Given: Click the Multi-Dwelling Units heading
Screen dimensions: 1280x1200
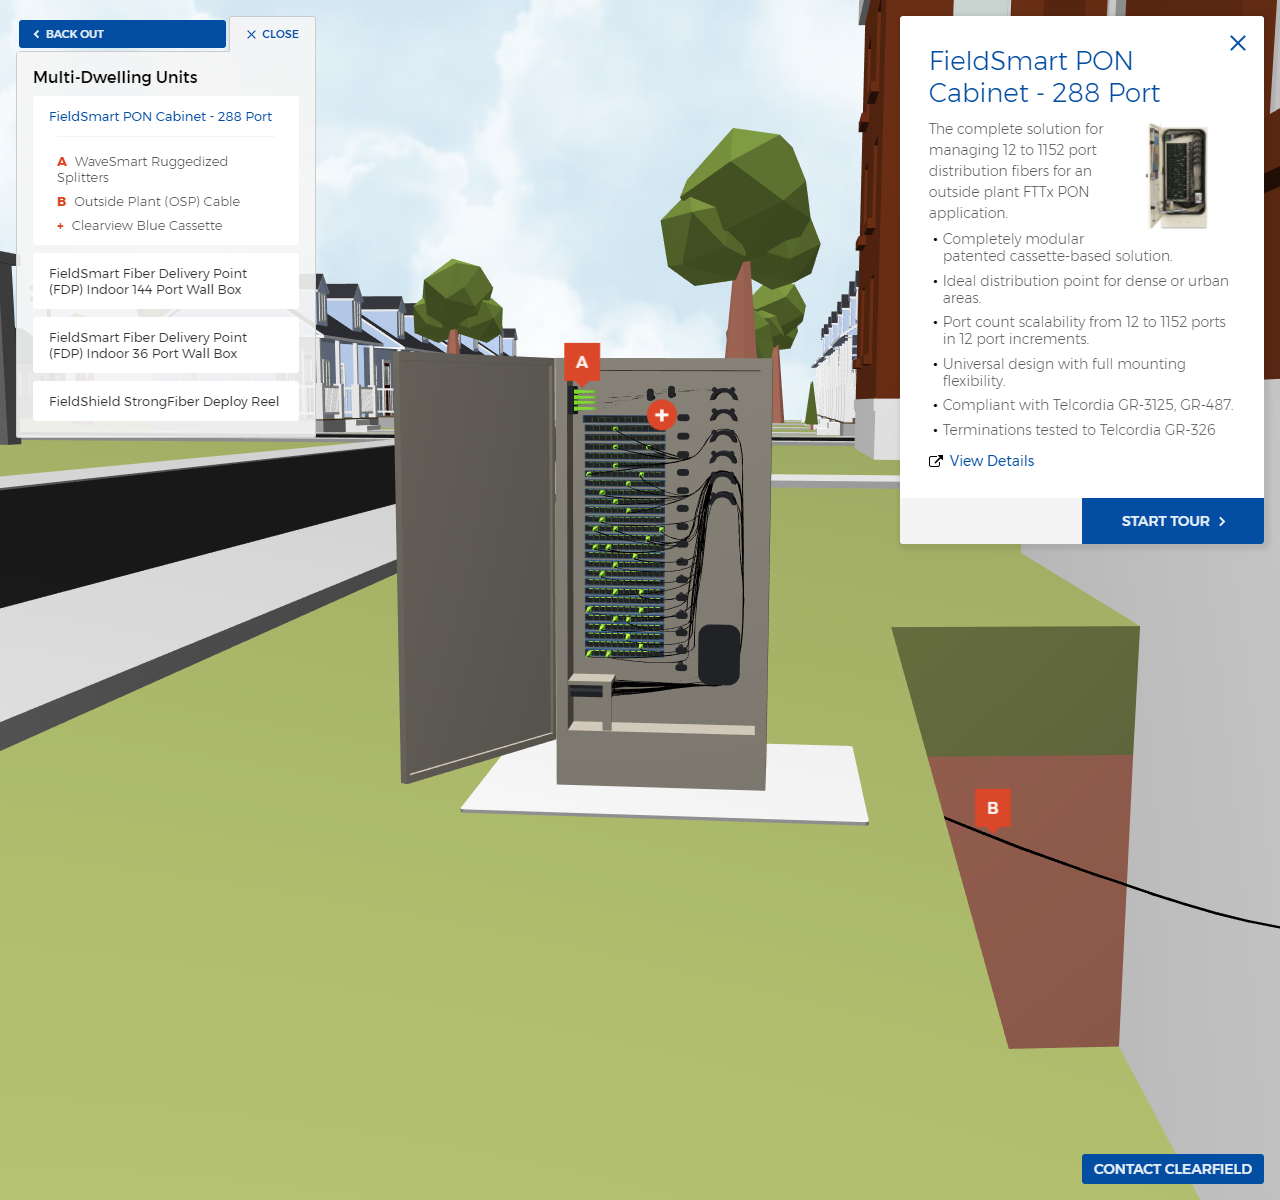Looking at the screenshot, I should [115, 77].
